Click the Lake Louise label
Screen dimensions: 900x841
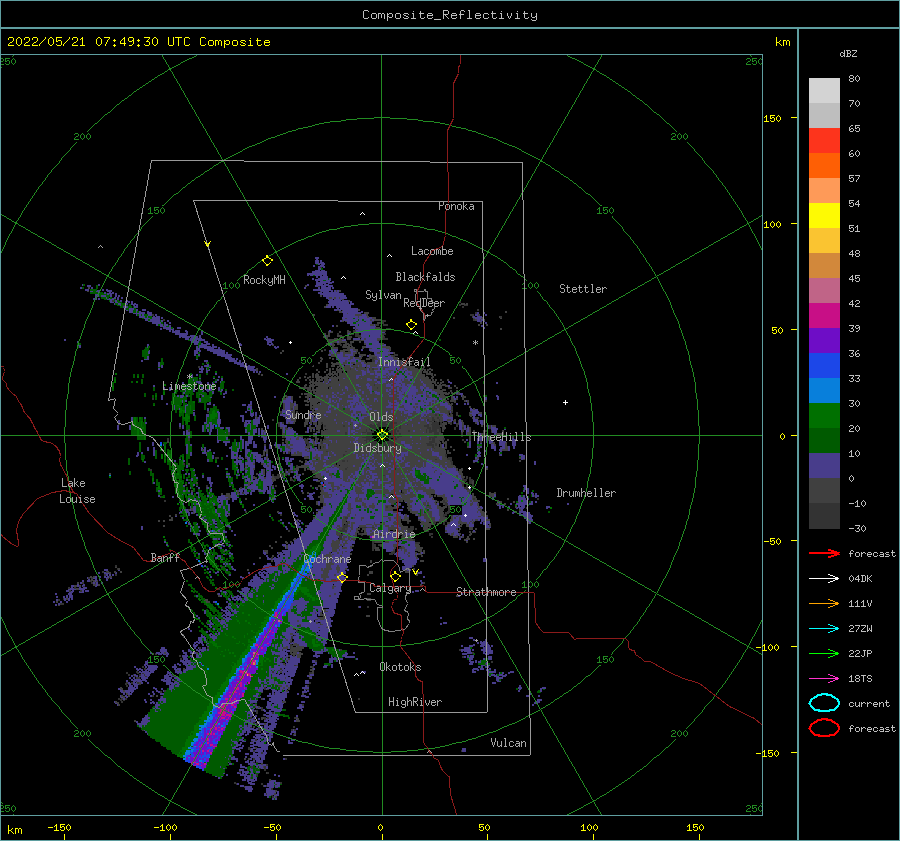pyautogui.click(x=77, y=491)
